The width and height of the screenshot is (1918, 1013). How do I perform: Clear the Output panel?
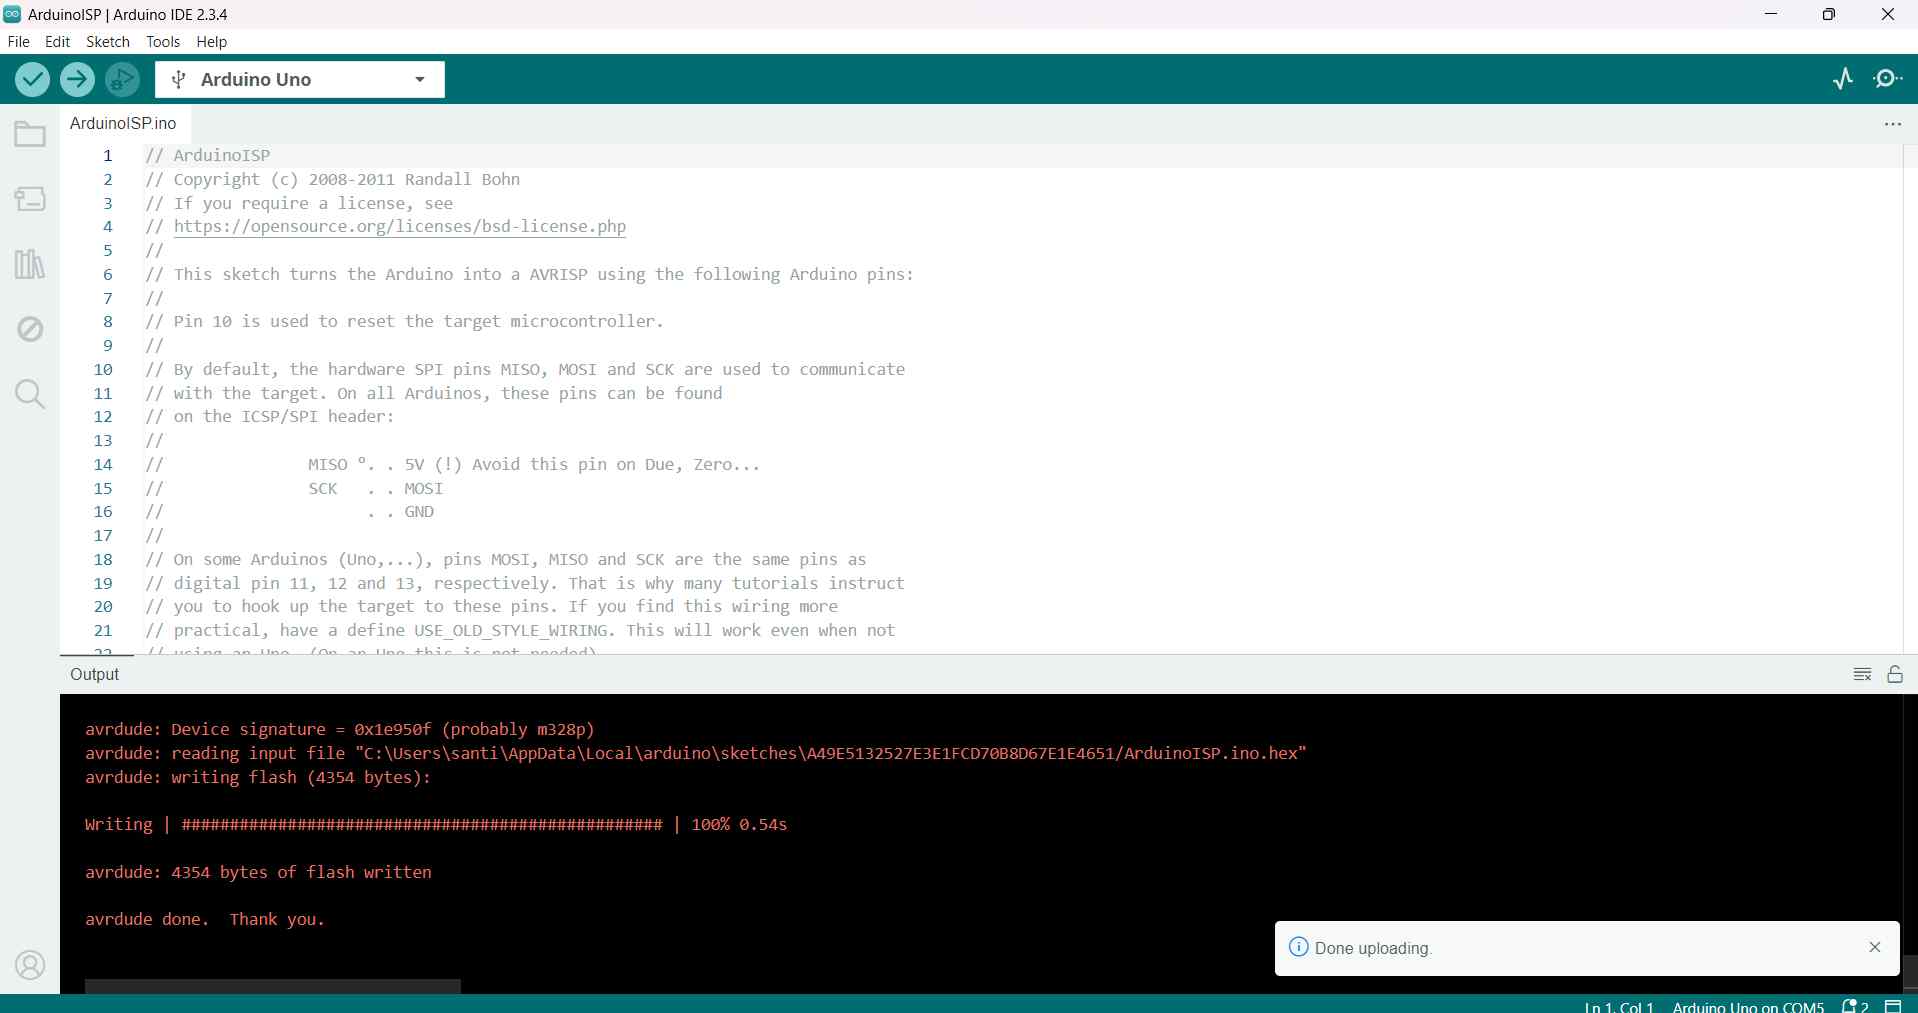click(x=1862, y=675)
